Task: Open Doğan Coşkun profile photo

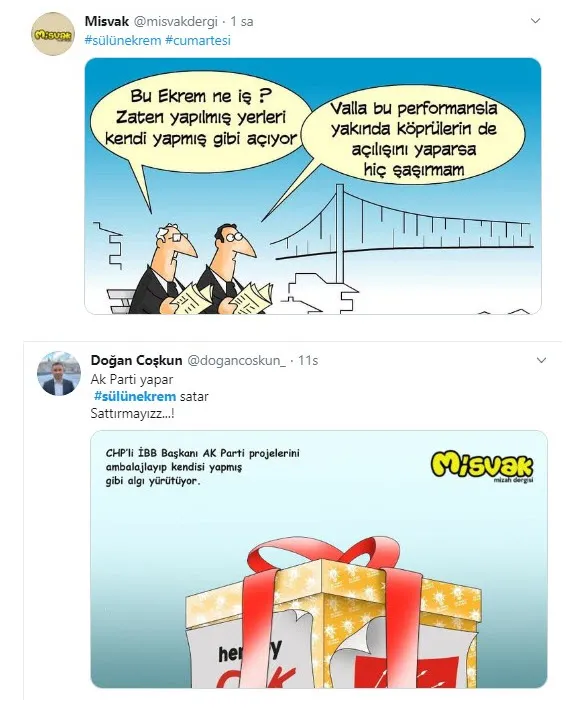Action: click(x=59, y=373)
